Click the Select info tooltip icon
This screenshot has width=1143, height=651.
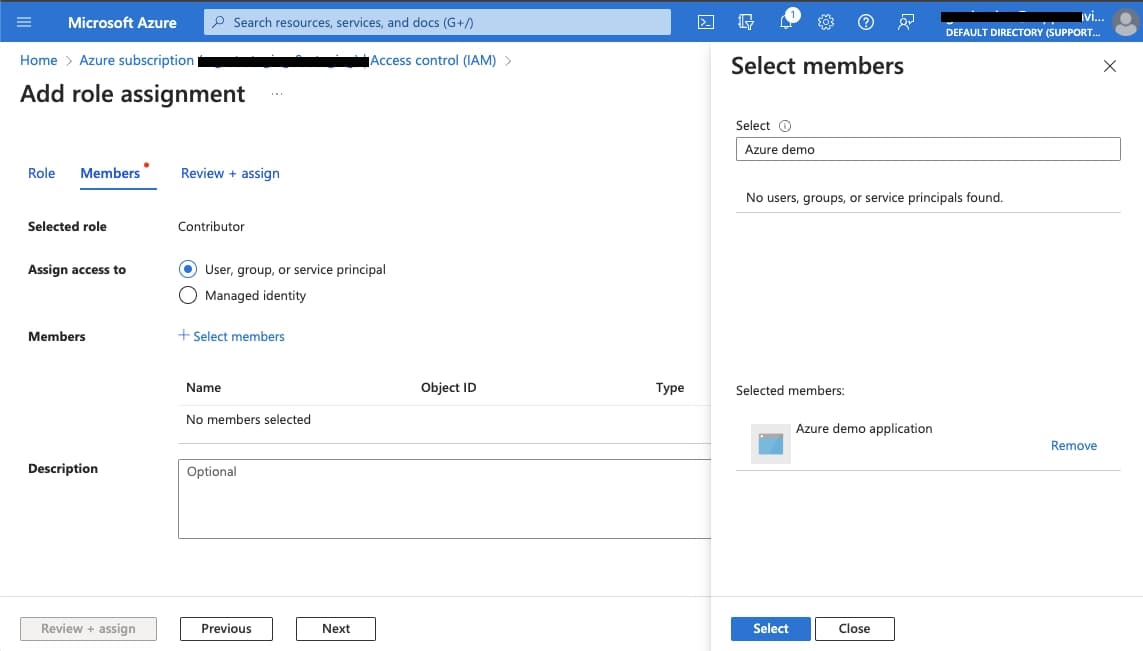tap(786, 125)
